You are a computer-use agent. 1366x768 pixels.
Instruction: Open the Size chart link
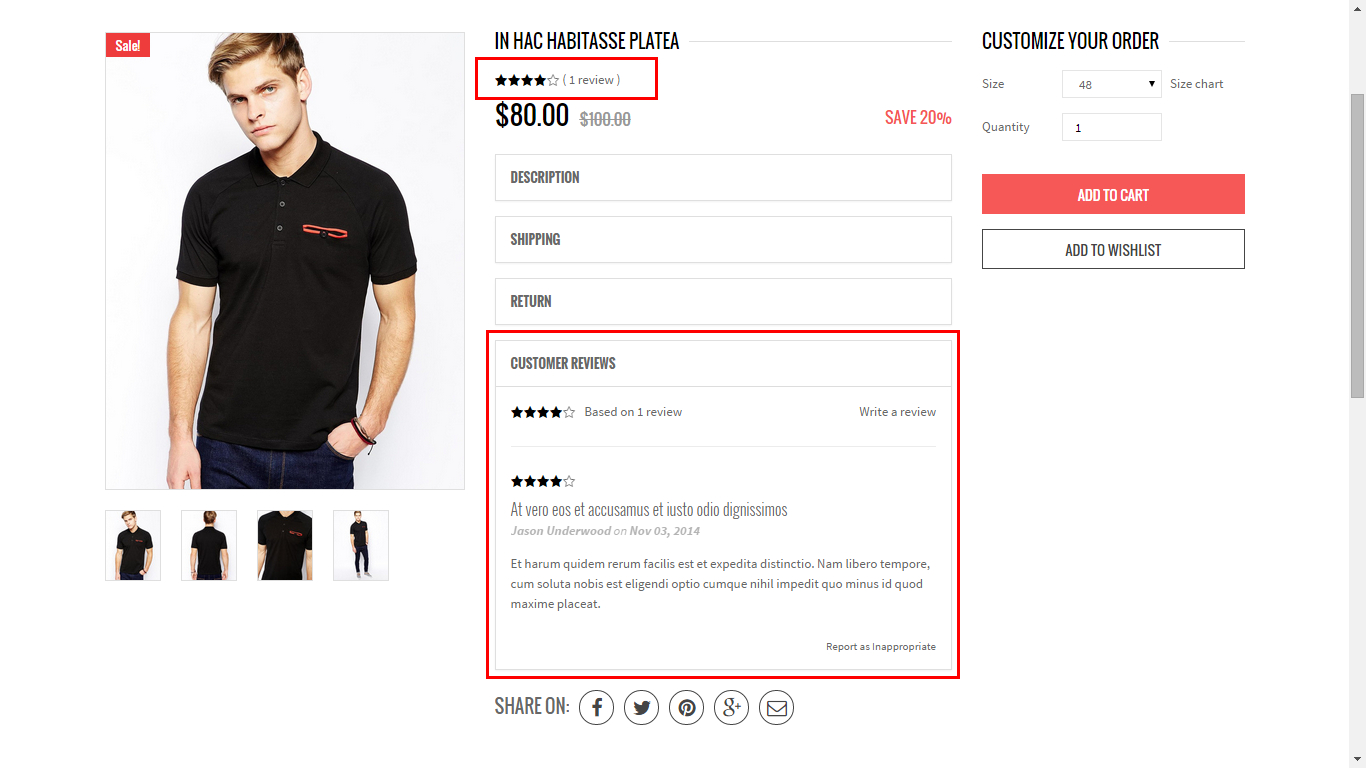1196,84
